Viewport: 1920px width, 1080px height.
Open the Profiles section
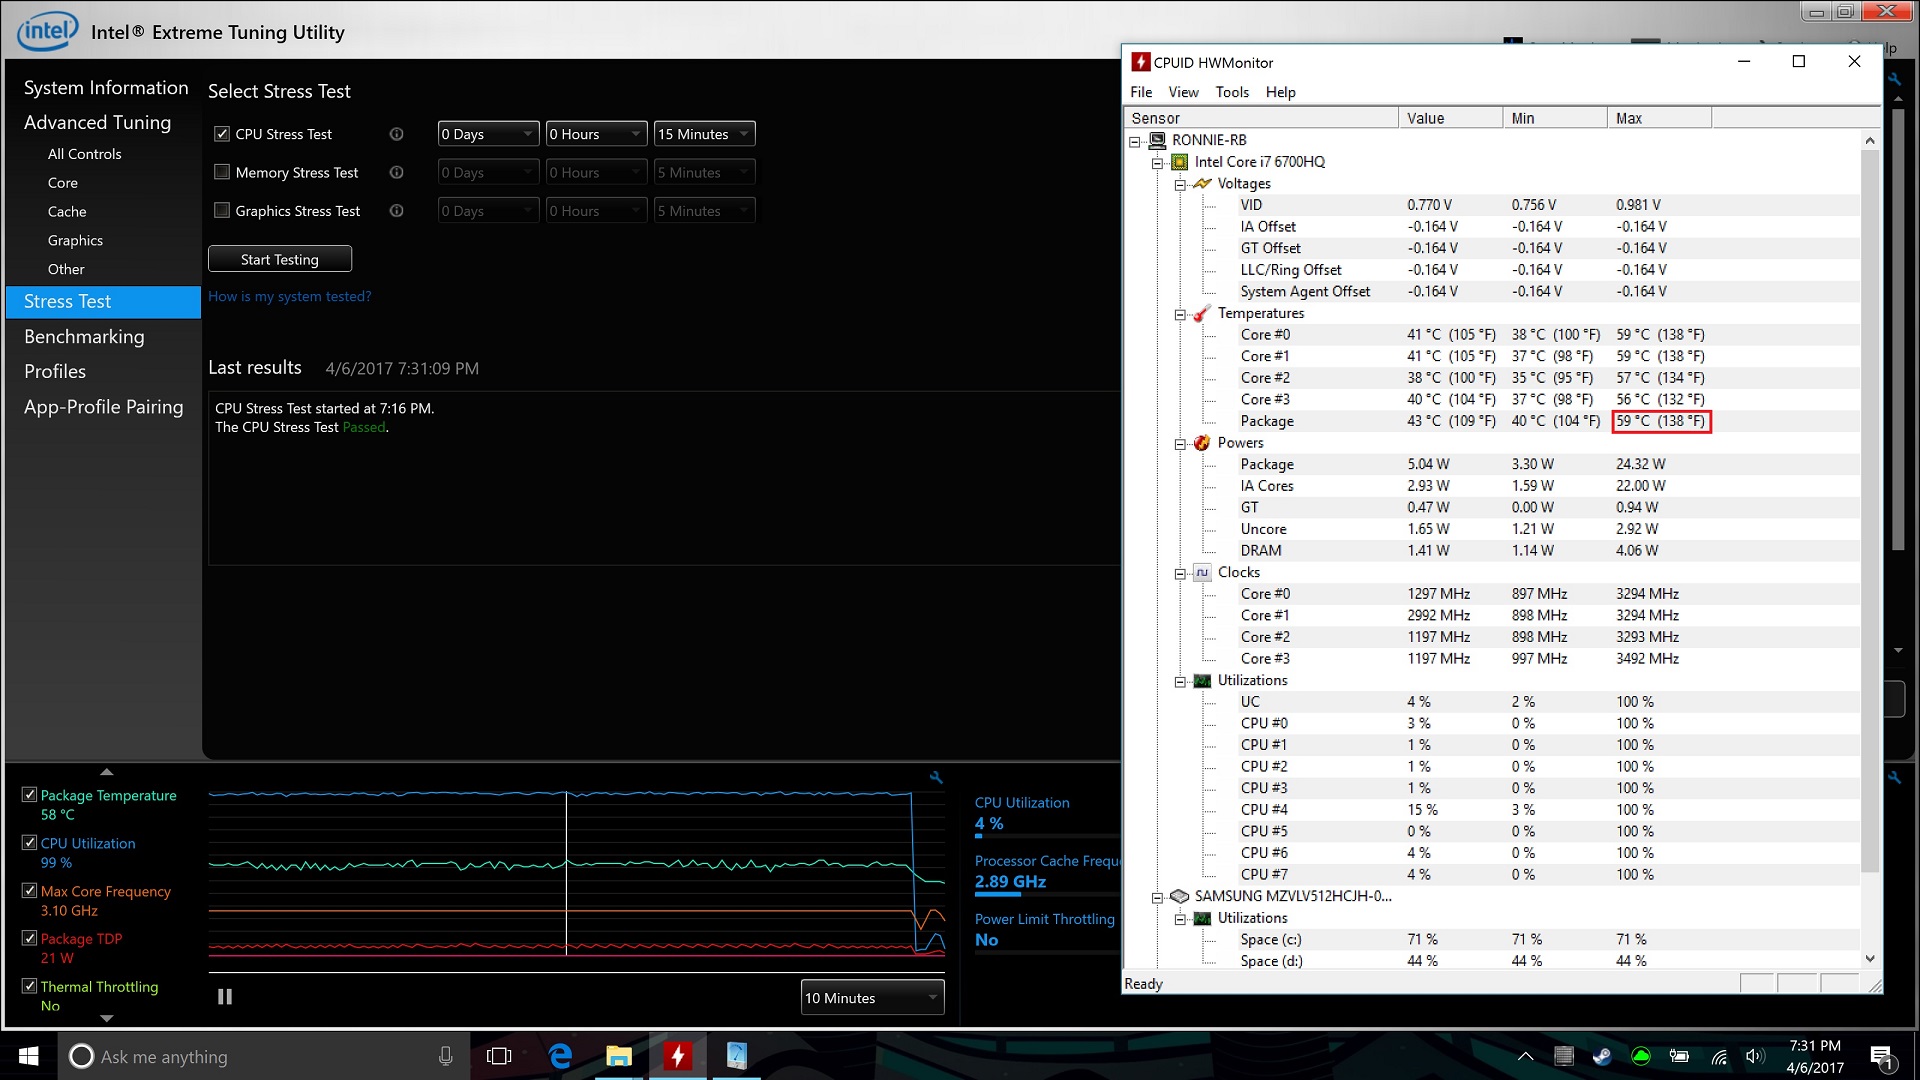55,372
